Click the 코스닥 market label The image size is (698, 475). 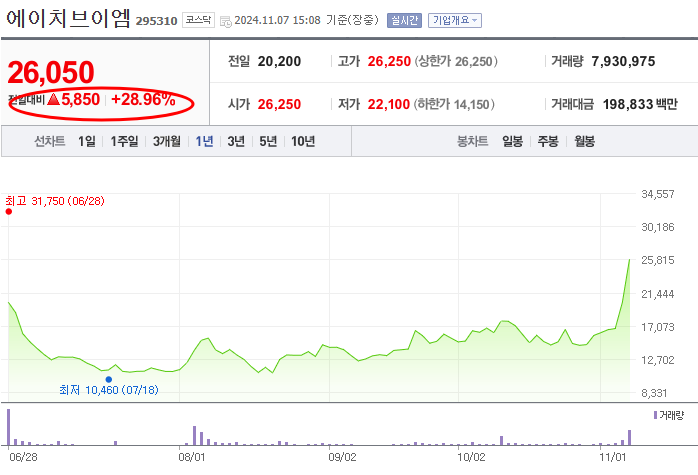198,20
